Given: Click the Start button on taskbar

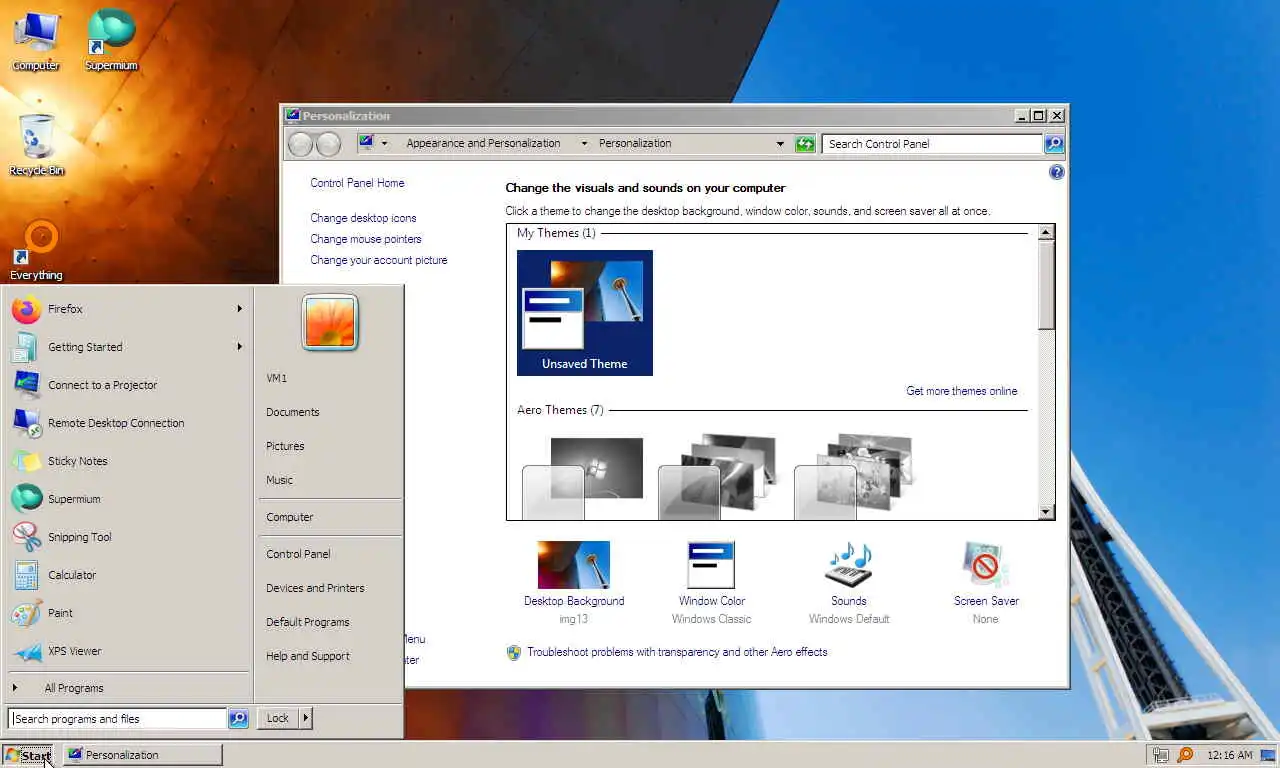Looking at the screenshot, I should click(x=29, y=755).
